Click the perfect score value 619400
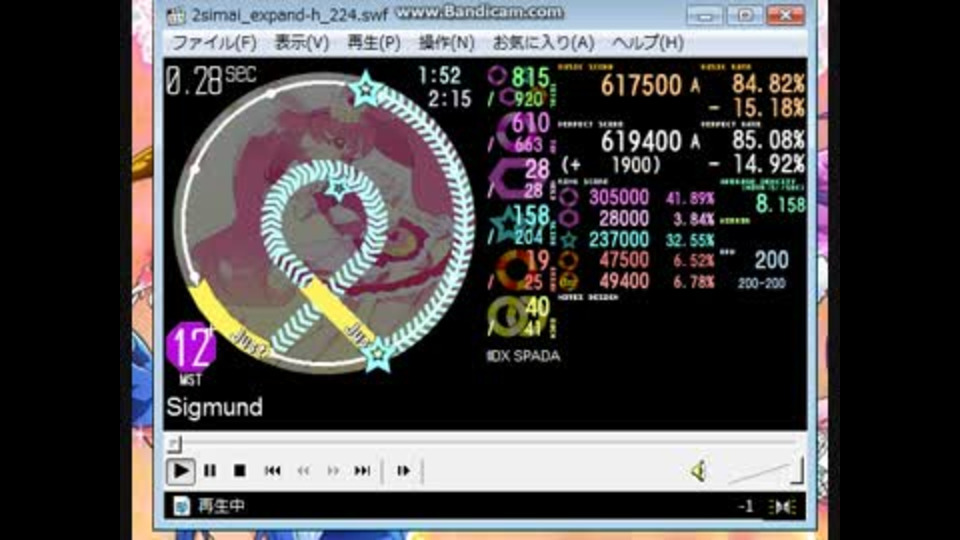Screen dimensions: 960x540 pos(641,142)
